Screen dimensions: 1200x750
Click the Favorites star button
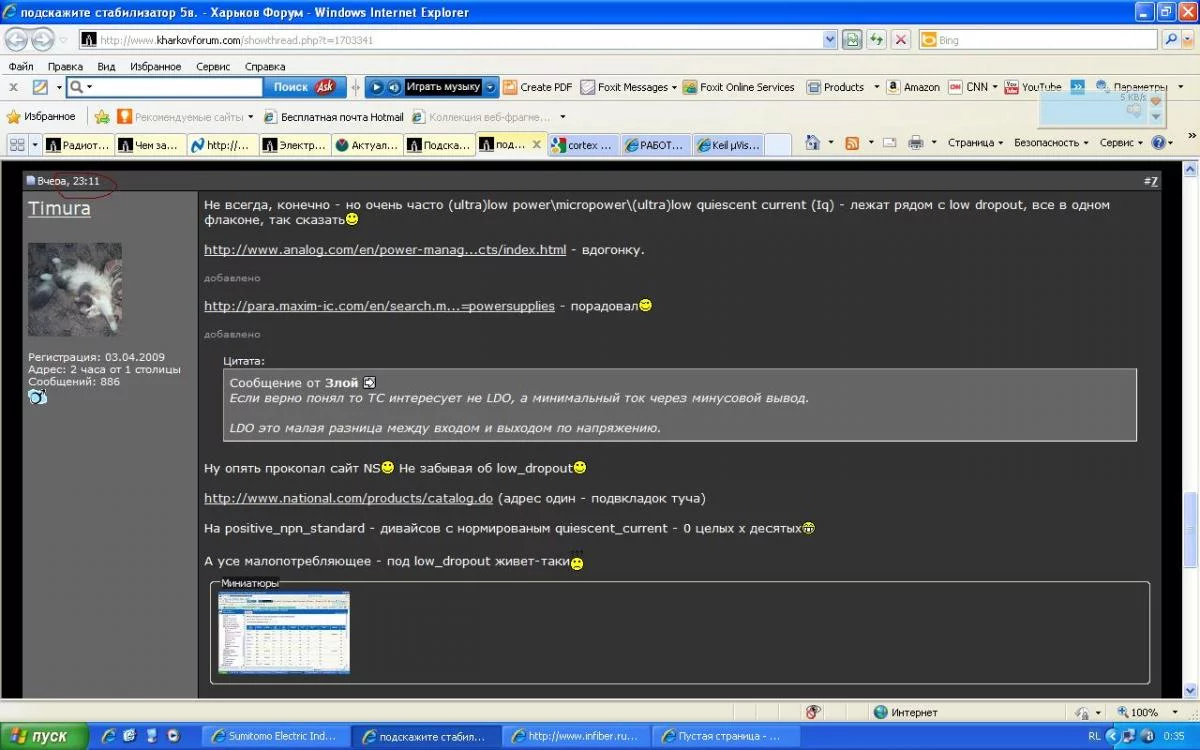tap(42, 117)
